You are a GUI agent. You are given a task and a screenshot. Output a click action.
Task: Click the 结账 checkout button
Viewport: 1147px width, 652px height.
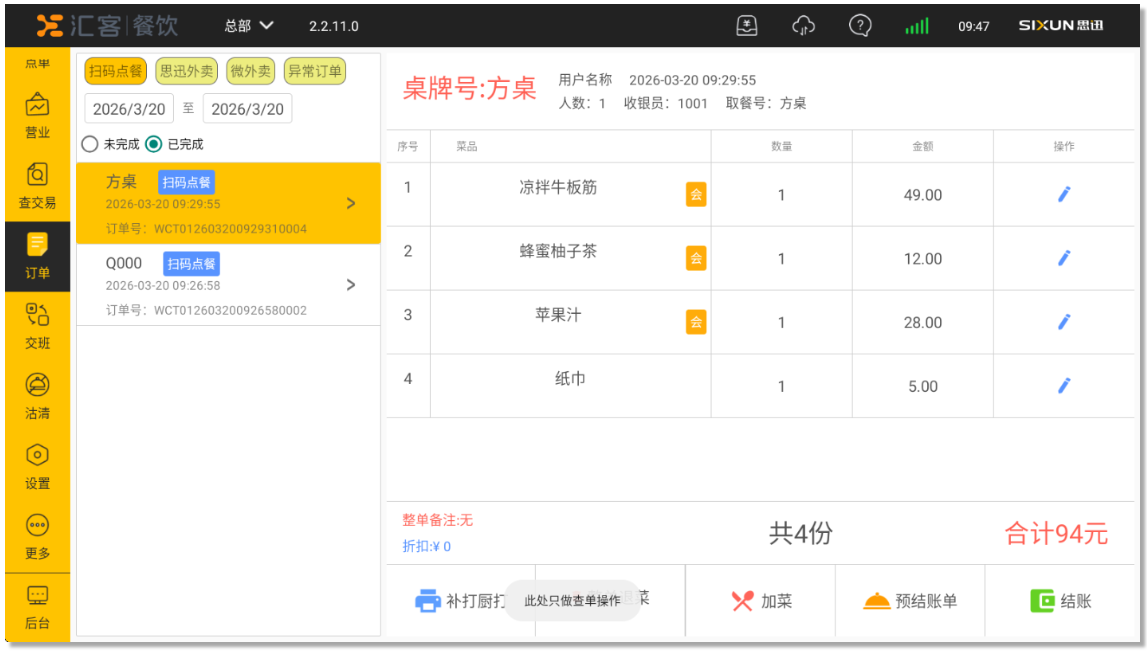click(1061, 601)
